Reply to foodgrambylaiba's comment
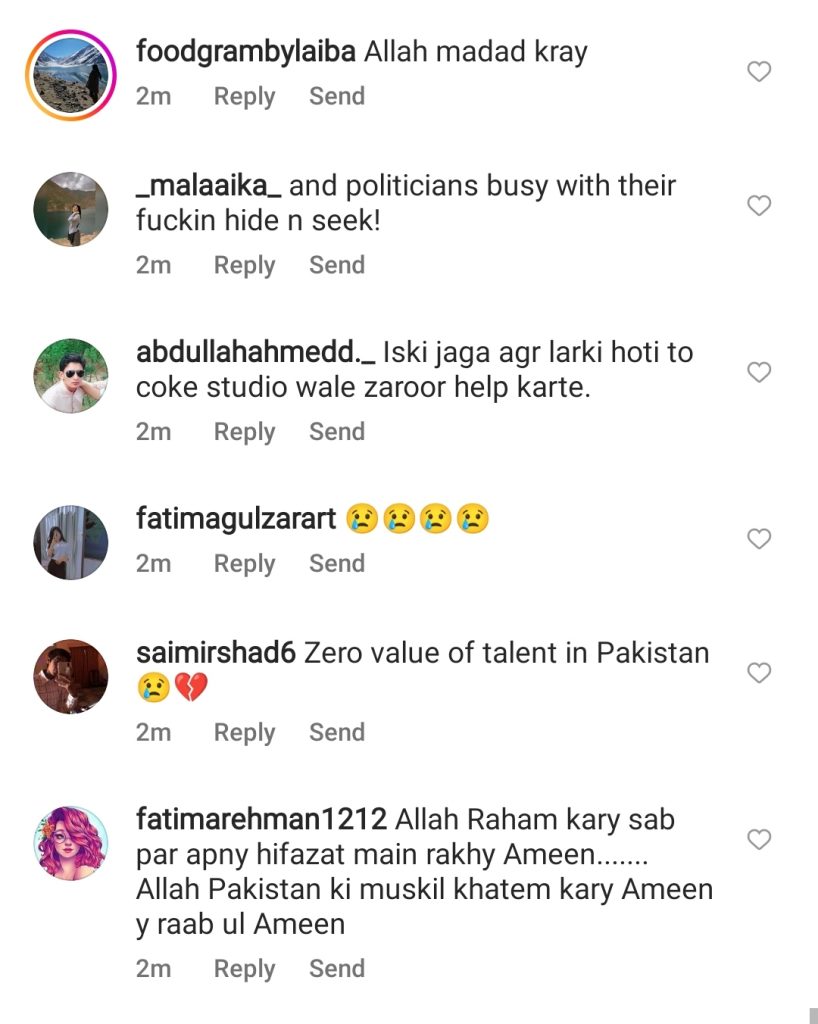The width and height of the screenshot is (818, 1024). [x=244, y=97]
